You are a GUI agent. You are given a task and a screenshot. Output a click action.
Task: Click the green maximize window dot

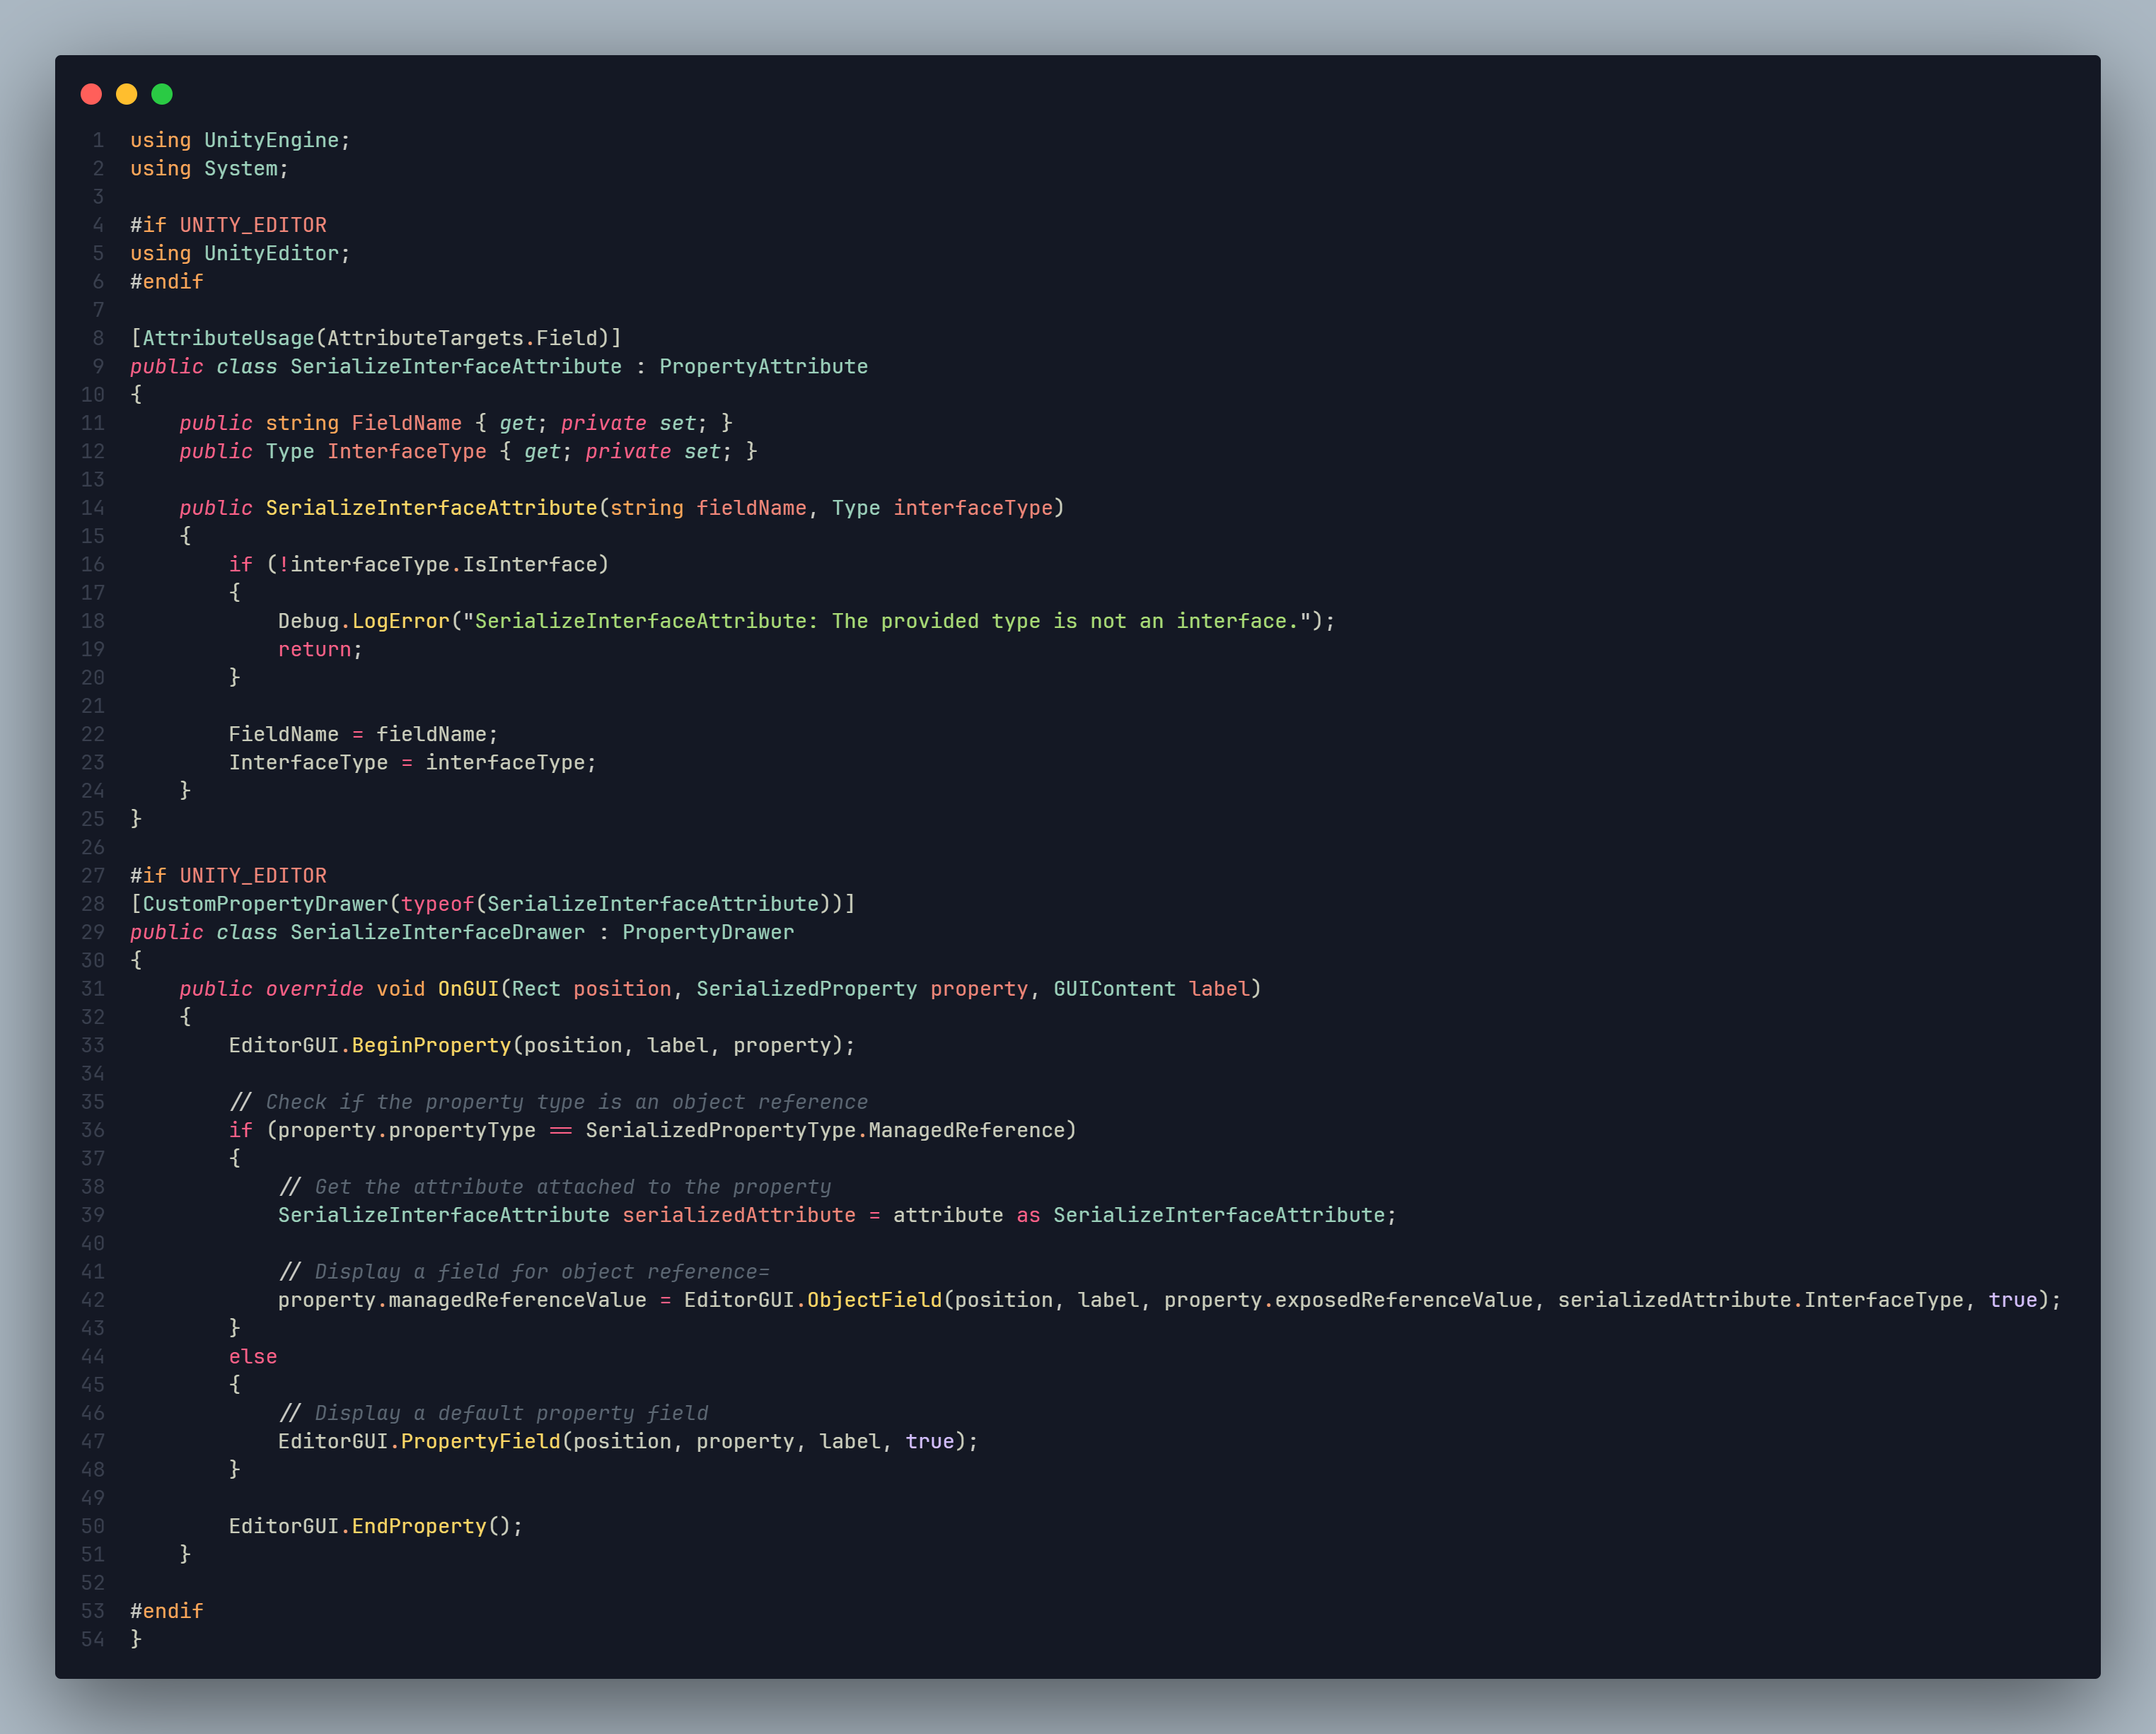(x=162, y=94)
